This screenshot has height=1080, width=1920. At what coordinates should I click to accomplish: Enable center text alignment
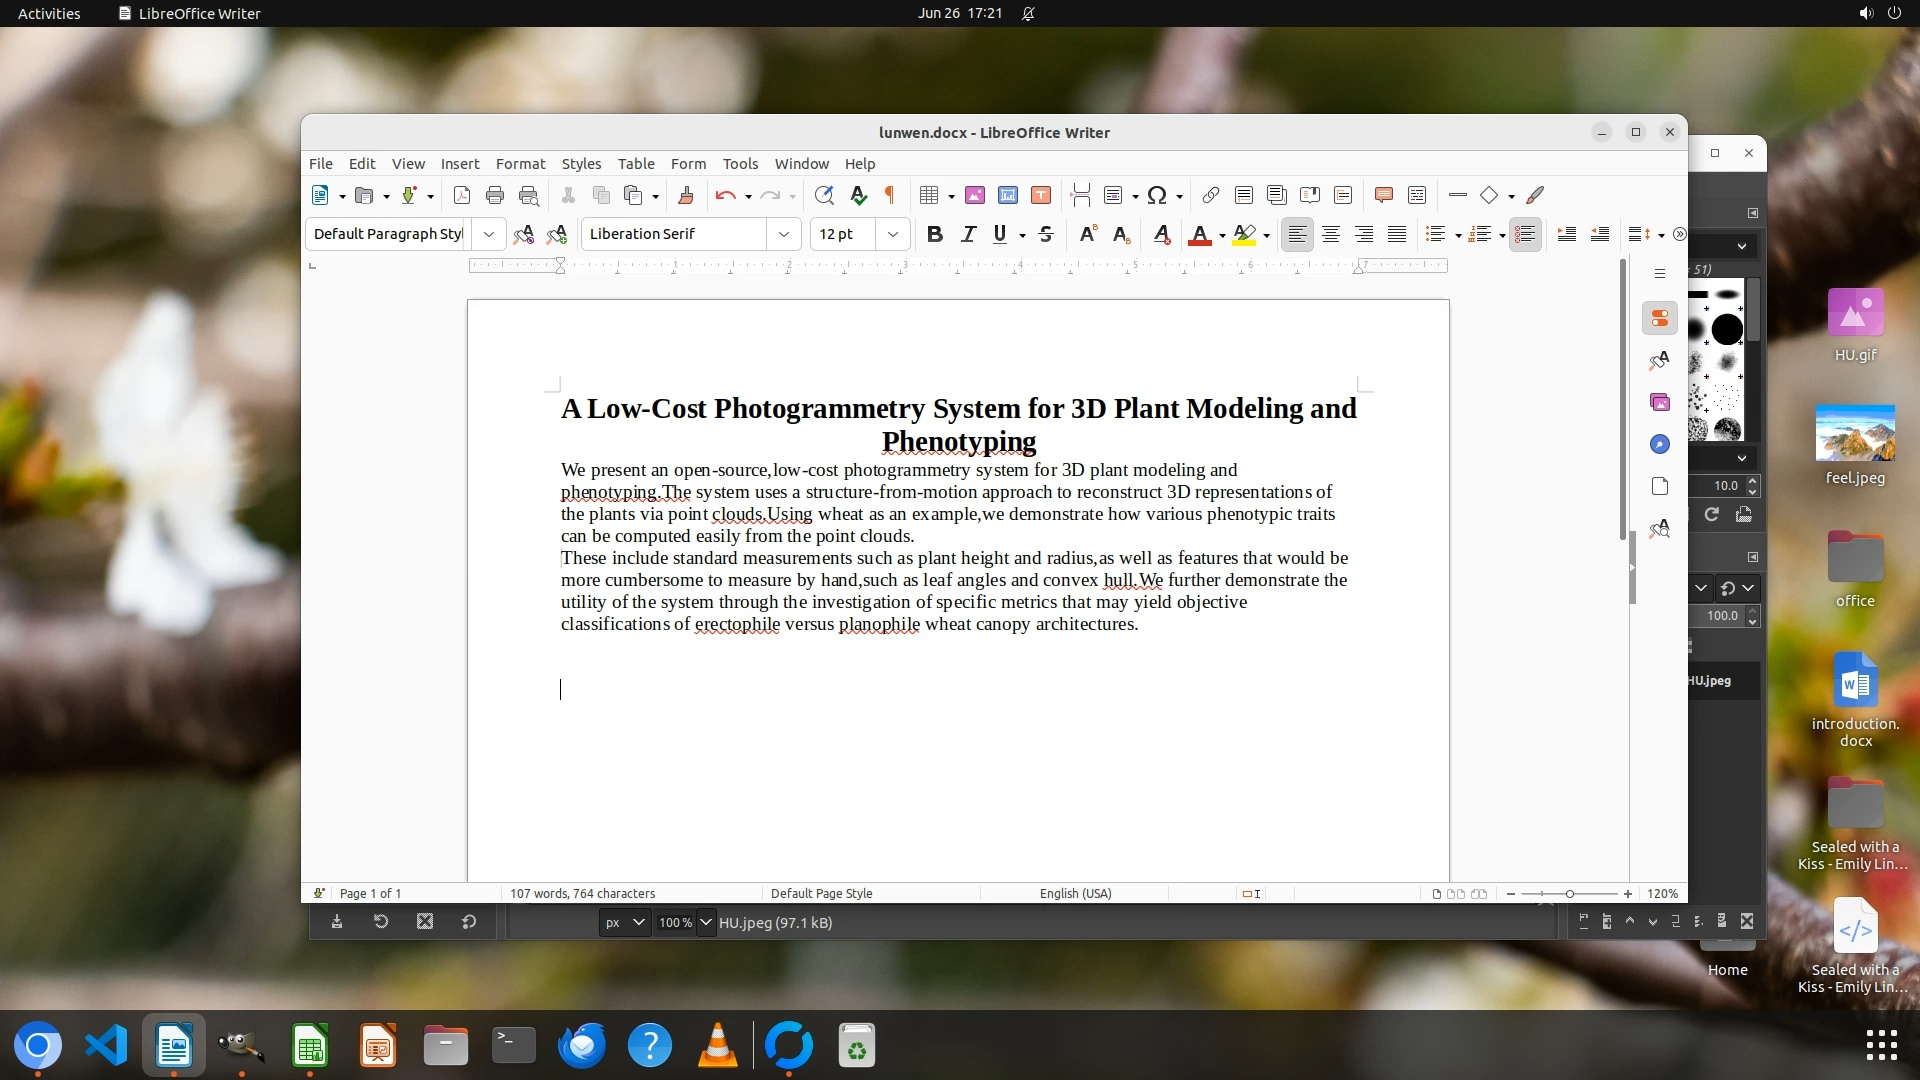tap(1331, 234)
